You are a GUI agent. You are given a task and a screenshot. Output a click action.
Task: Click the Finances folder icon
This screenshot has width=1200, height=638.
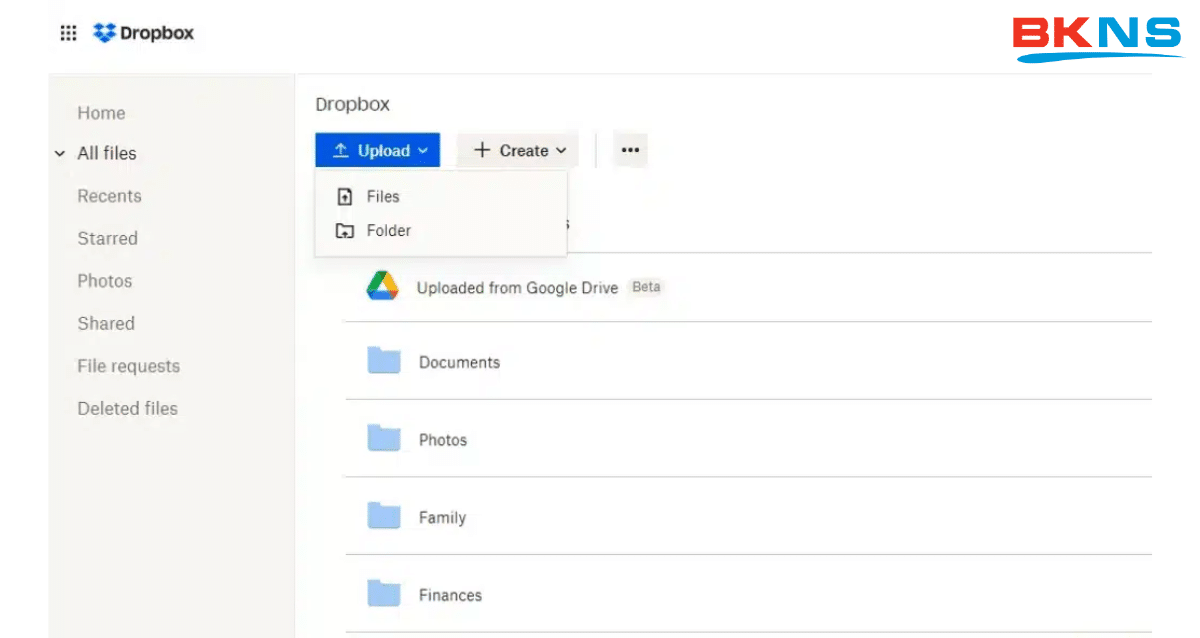coord(383,594)
